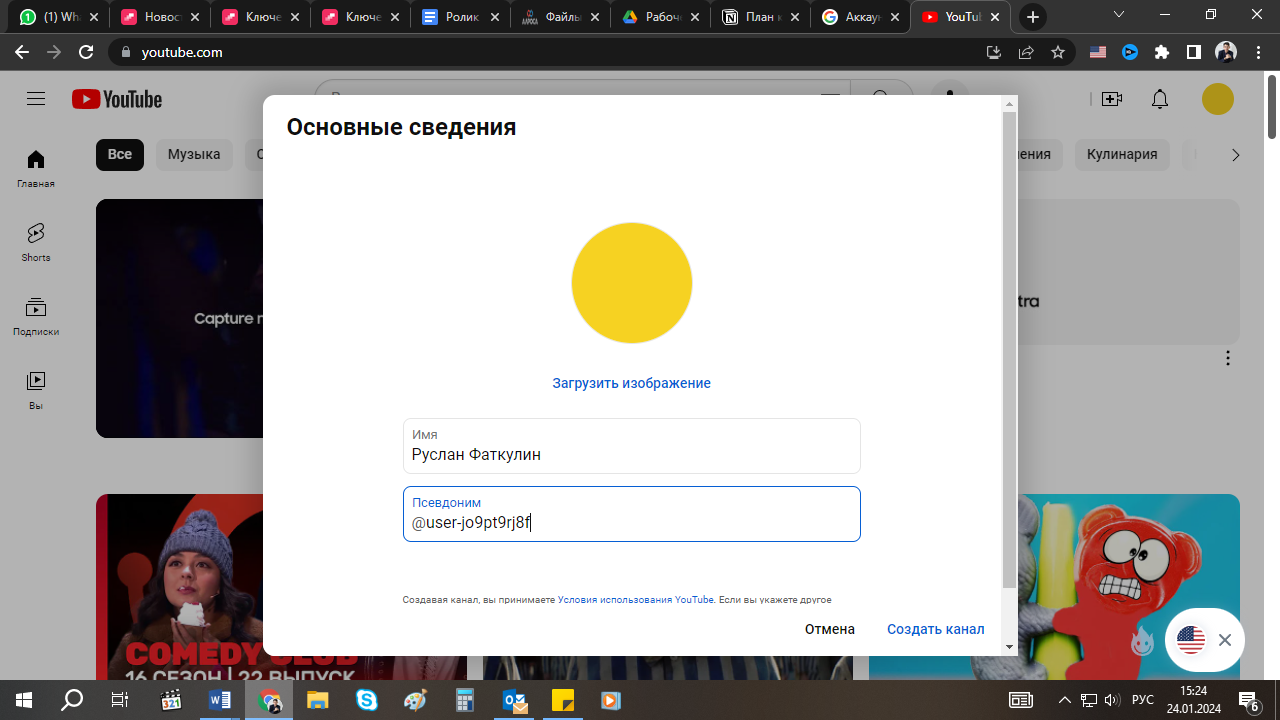This screenshot has width=1280, height=720.
Task: Bookmark this page with the star icon
Action: point(1058,53)
